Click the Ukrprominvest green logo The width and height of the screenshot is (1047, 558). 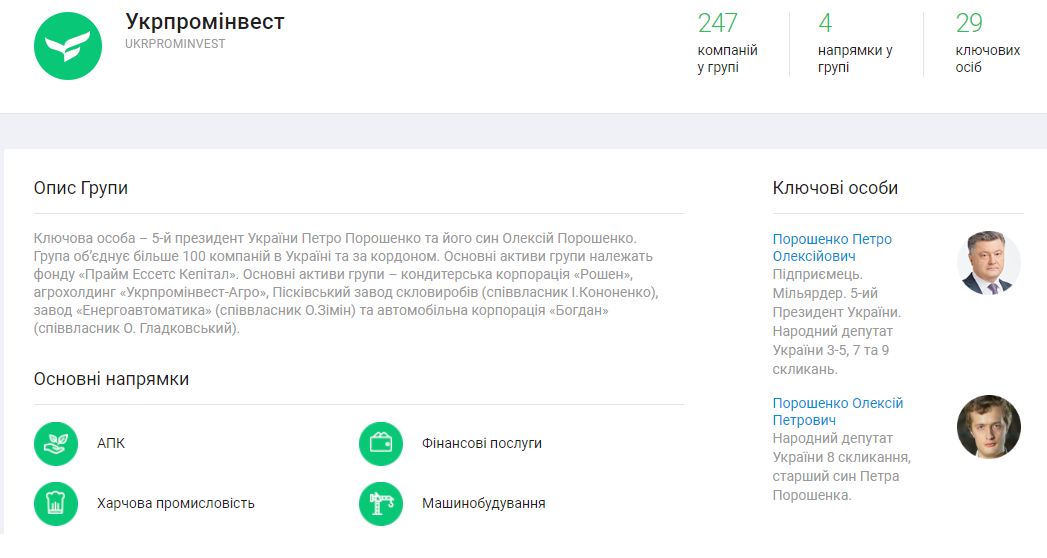pos(68,44)
